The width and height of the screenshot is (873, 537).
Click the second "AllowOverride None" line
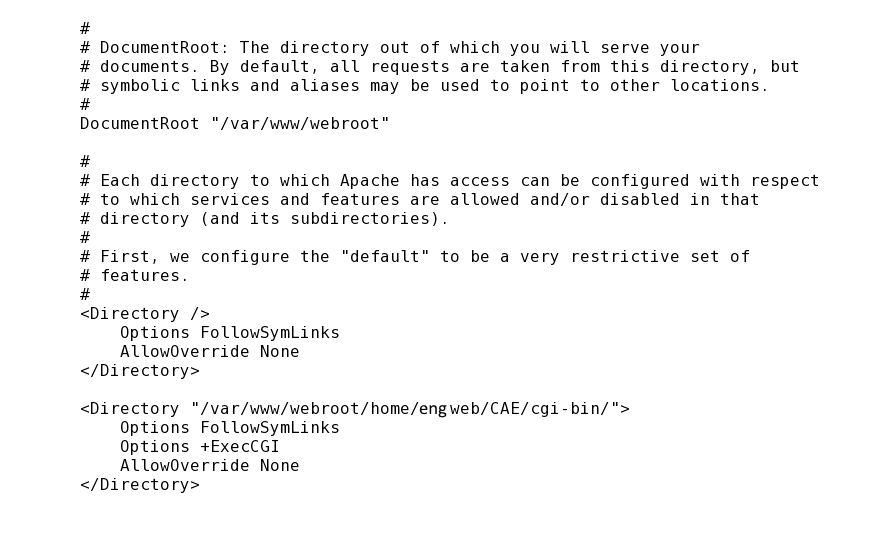209,465
